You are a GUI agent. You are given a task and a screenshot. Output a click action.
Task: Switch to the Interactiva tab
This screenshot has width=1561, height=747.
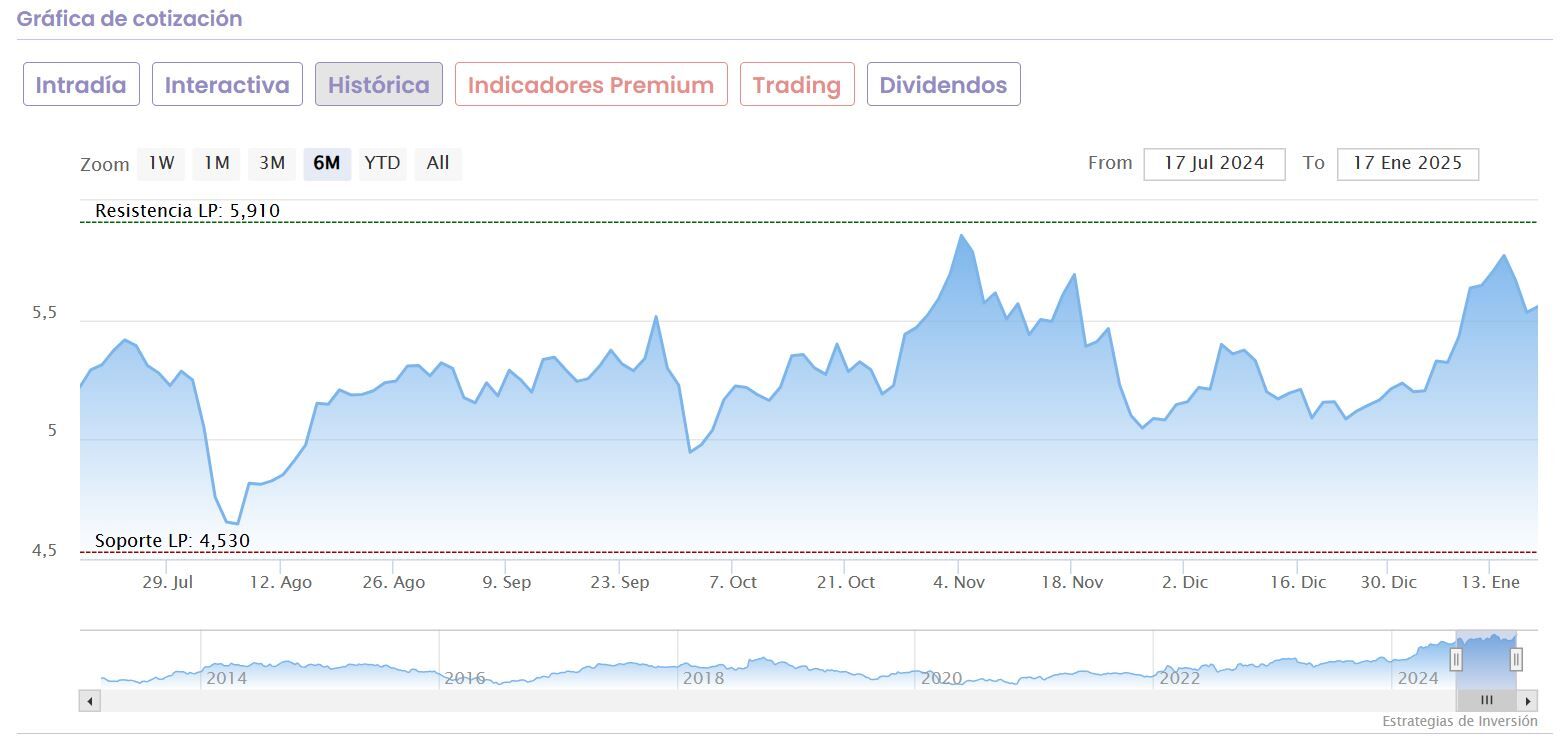tap(227, 84)
